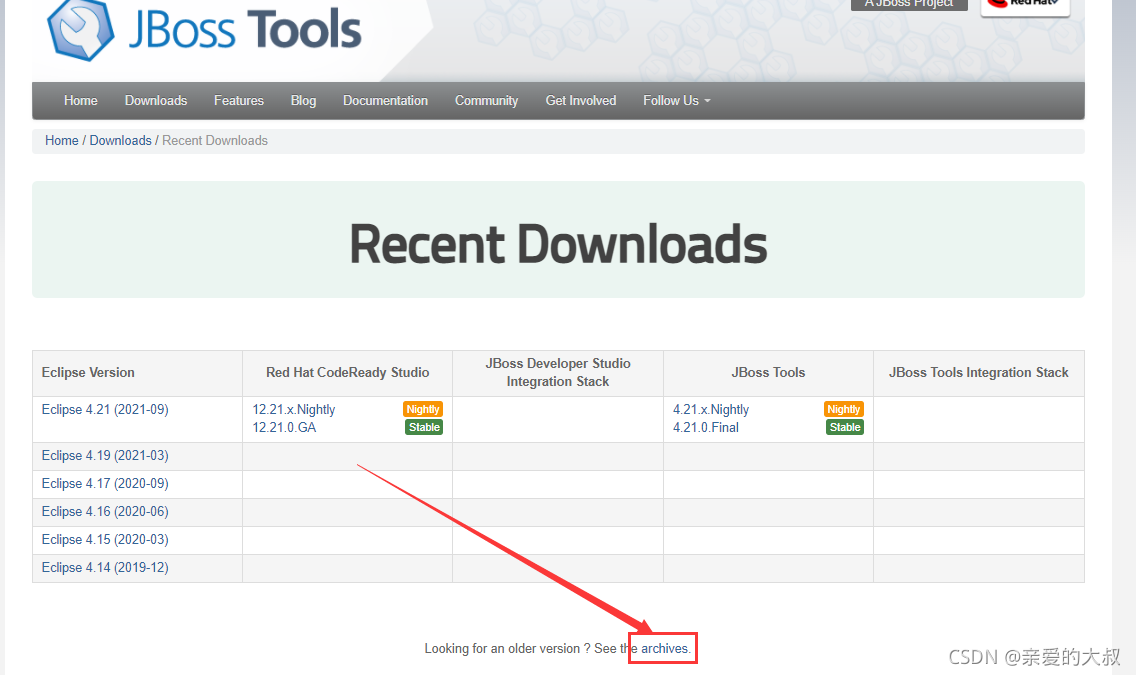Click the JBoss Tools wrench logo icon
This screenshot has height=675, width=1136.
[80, 30]
